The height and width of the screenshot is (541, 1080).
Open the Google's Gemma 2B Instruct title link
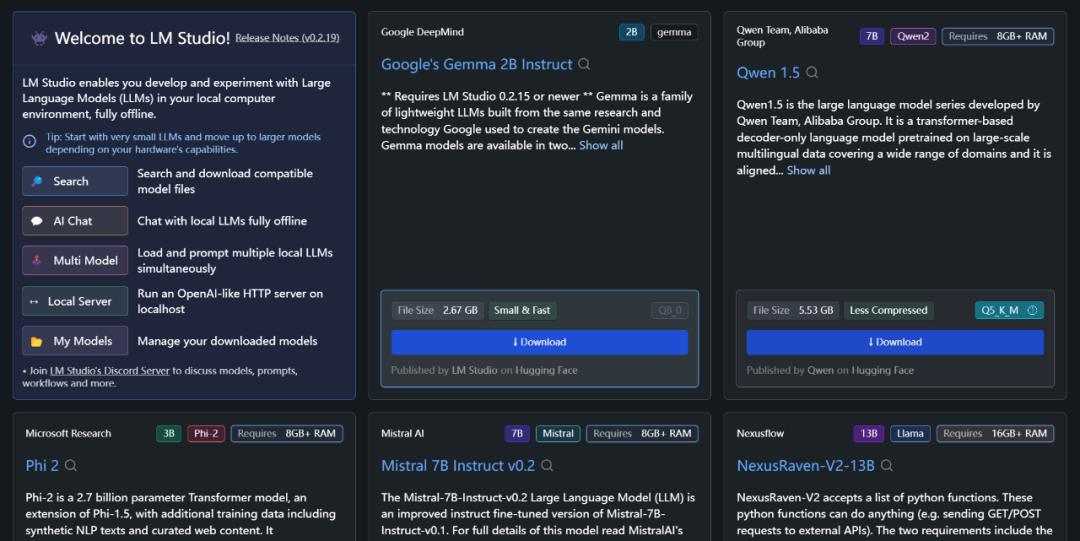click(x=477, y=64)
